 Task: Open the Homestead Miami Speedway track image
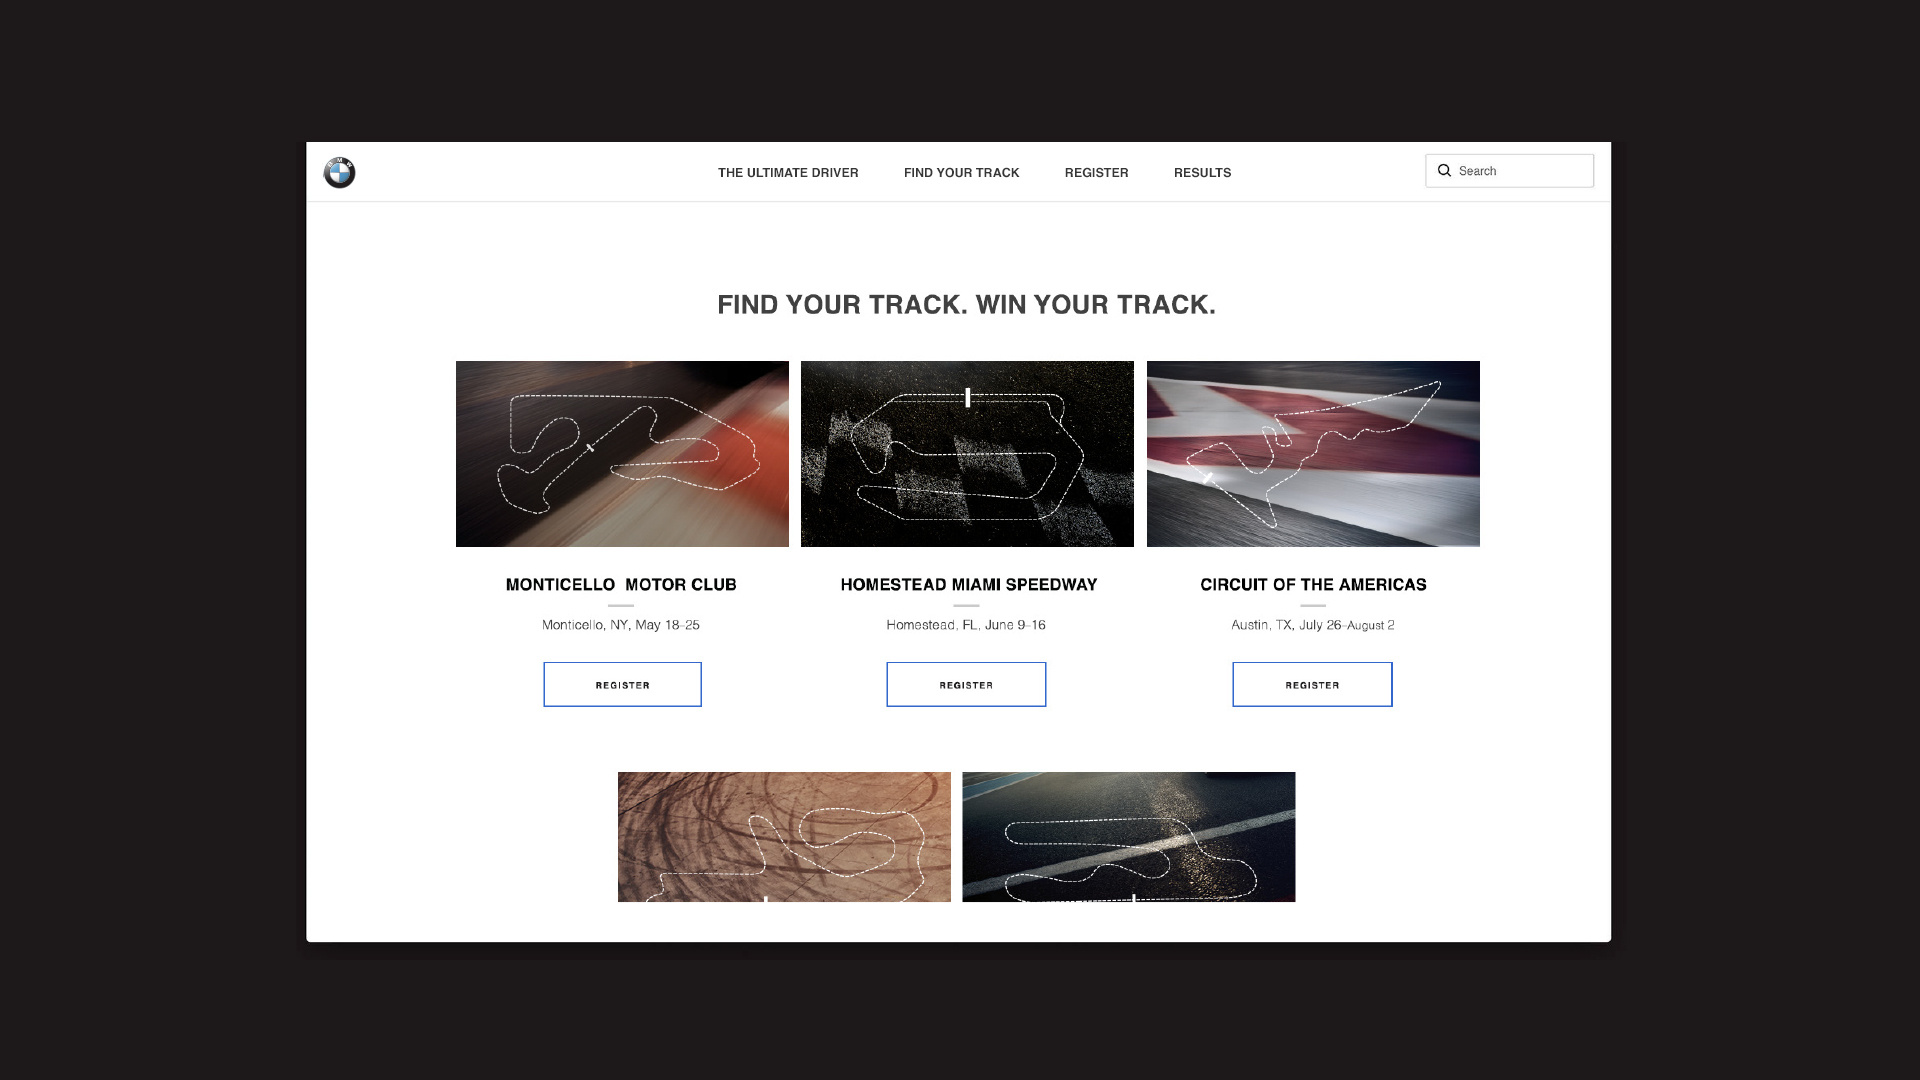point(967,454)
